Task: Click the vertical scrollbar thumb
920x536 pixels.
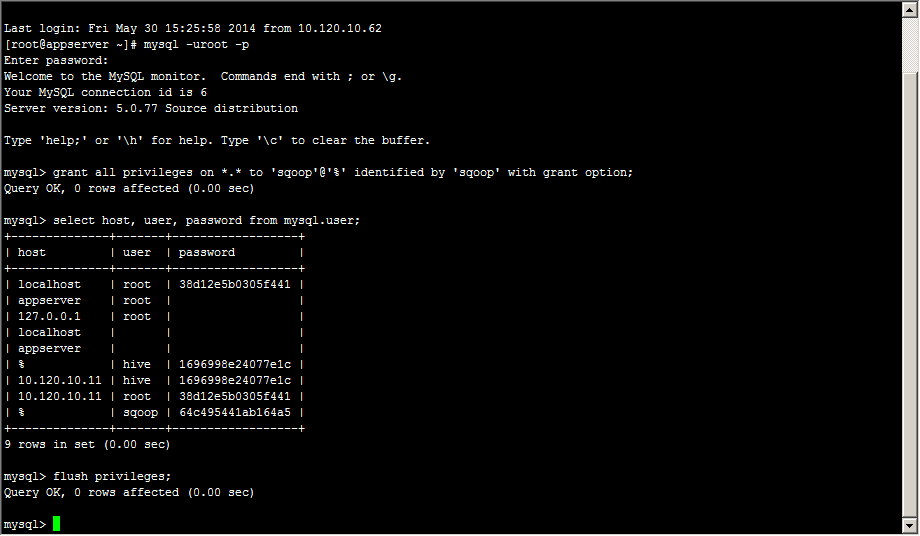Action: [910, 296]
